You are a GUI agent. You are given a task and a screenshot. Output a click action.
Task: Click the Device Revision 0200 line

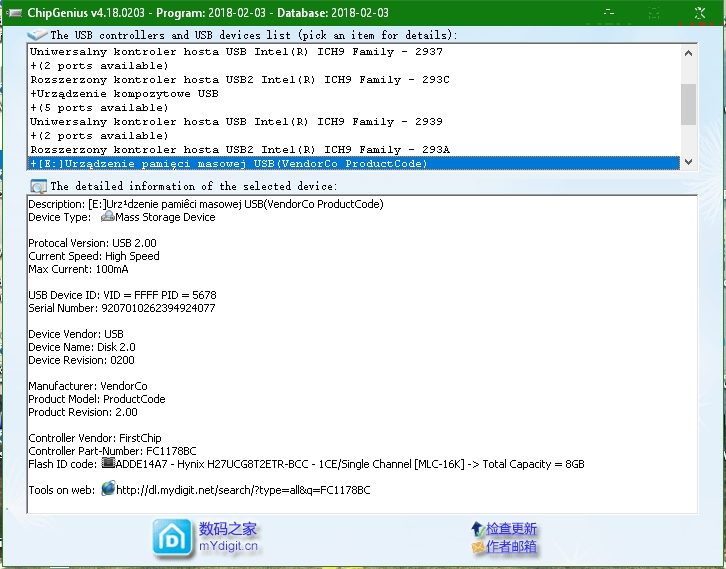(x=81, y=360)
